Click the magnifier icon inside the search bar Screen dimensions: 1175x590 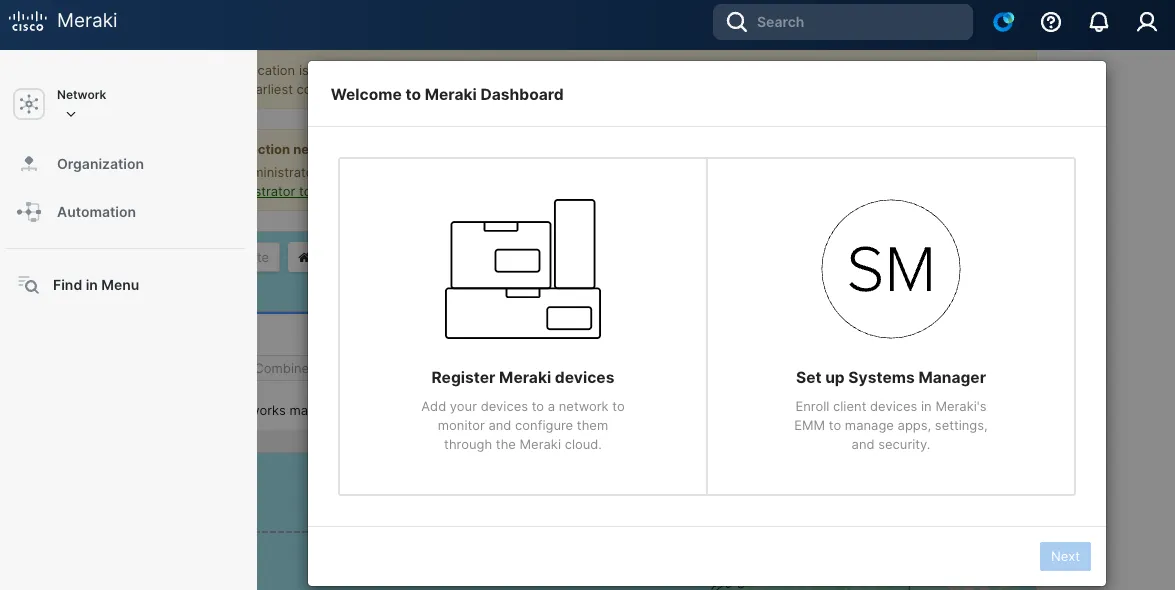[x=736, y=21]
